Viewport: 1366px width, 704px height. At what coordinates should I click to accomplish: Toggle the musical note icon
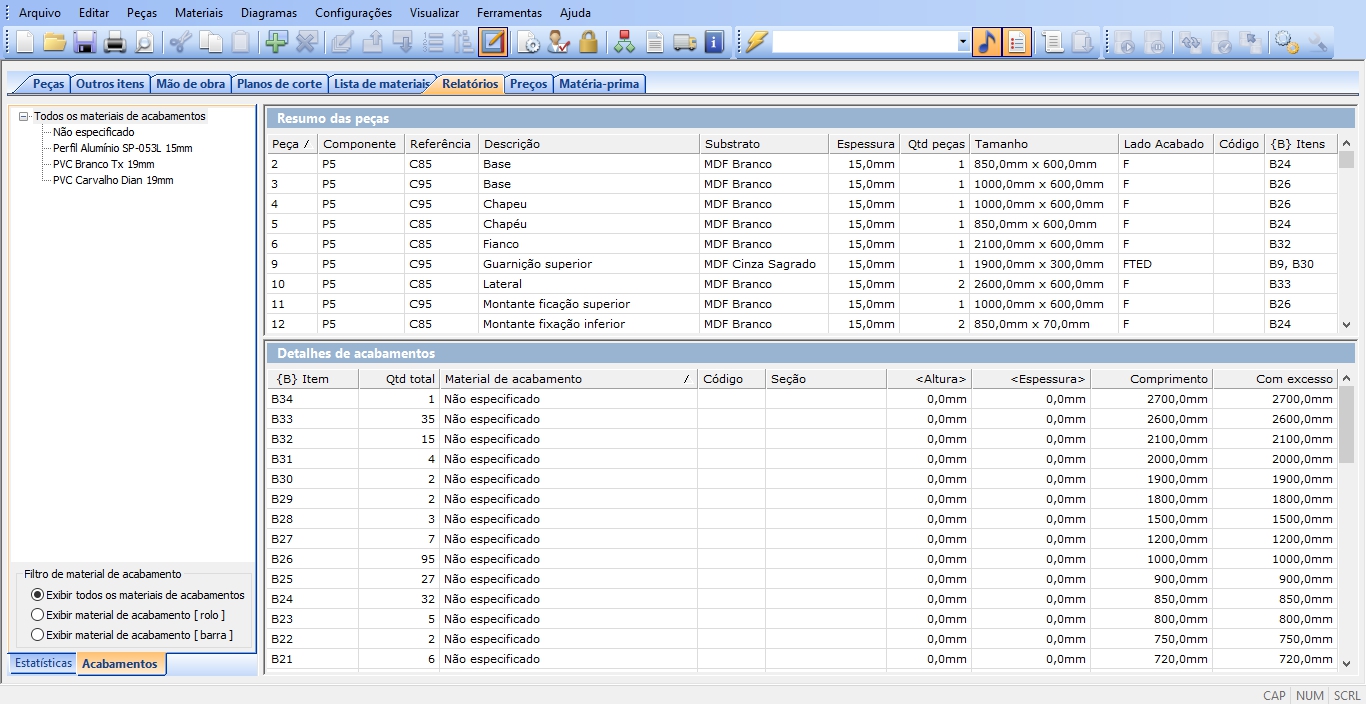pyautogui.click(x=986, y=42)
